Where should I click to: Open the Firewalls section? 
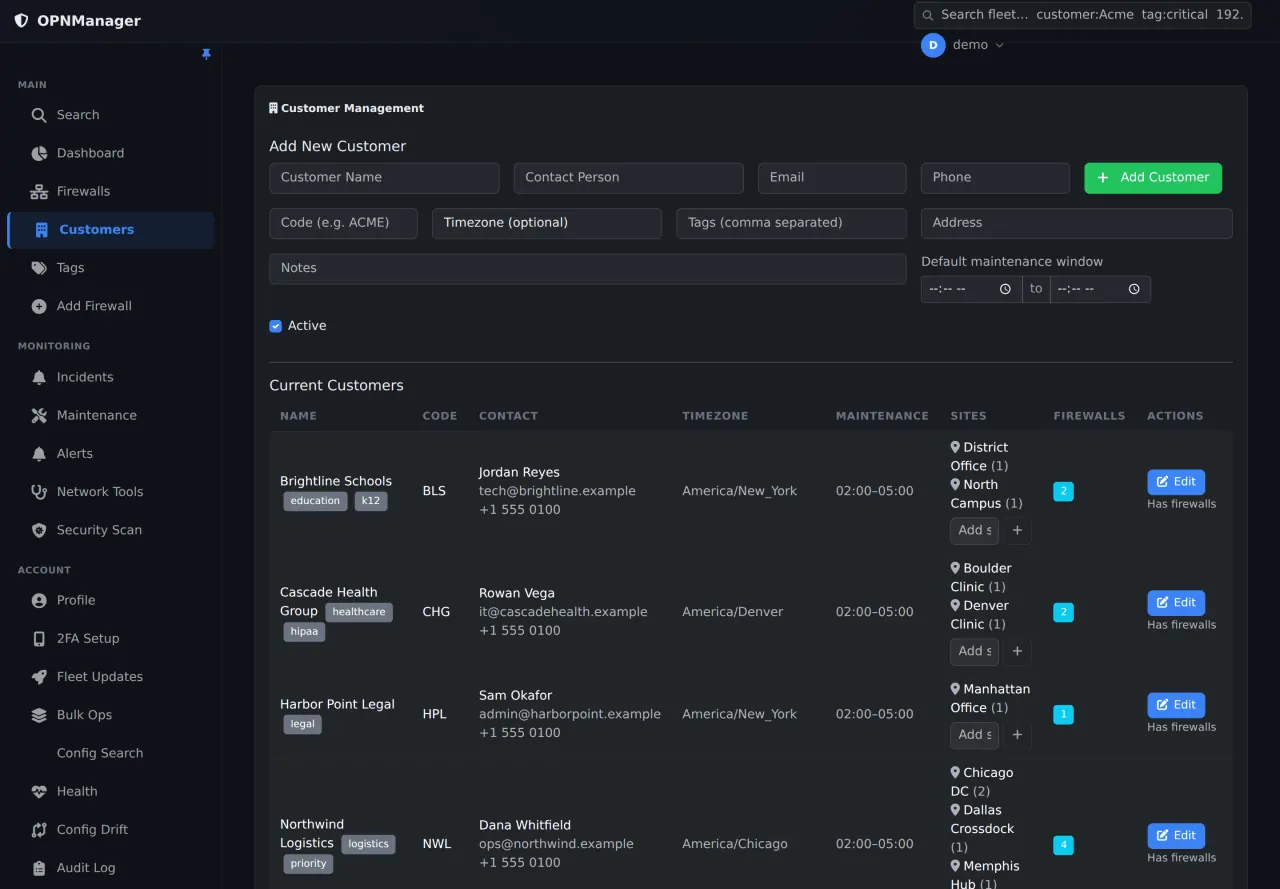(110, 191)
